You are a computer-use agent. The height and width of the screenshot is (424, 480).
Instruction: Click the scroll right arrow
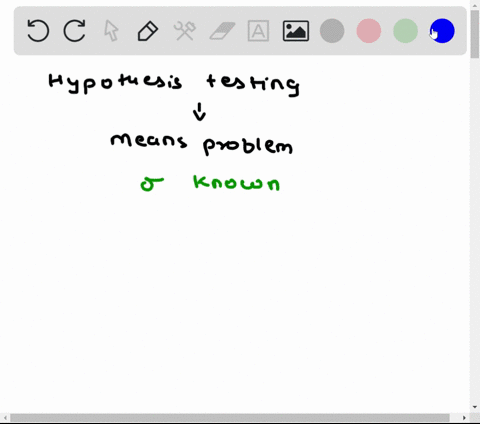point(464,418)
